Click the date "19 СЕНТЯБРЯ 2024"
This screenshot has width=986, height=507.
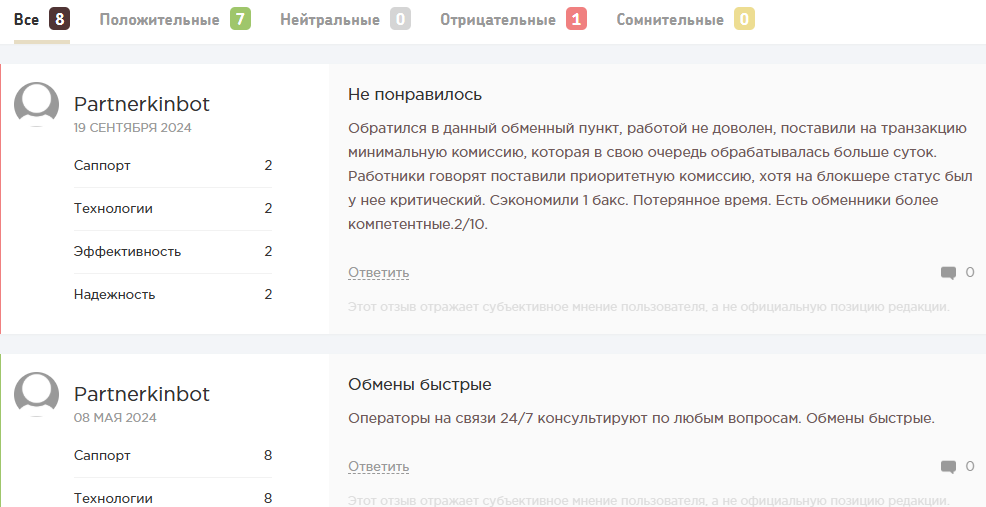[133, 128]
